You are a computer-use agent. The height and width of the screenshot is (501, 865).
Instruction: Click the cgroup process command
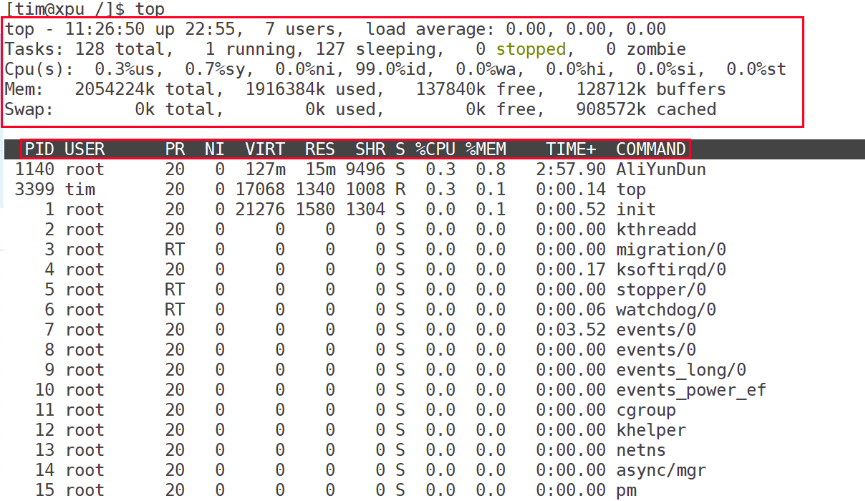coord(646,409)
